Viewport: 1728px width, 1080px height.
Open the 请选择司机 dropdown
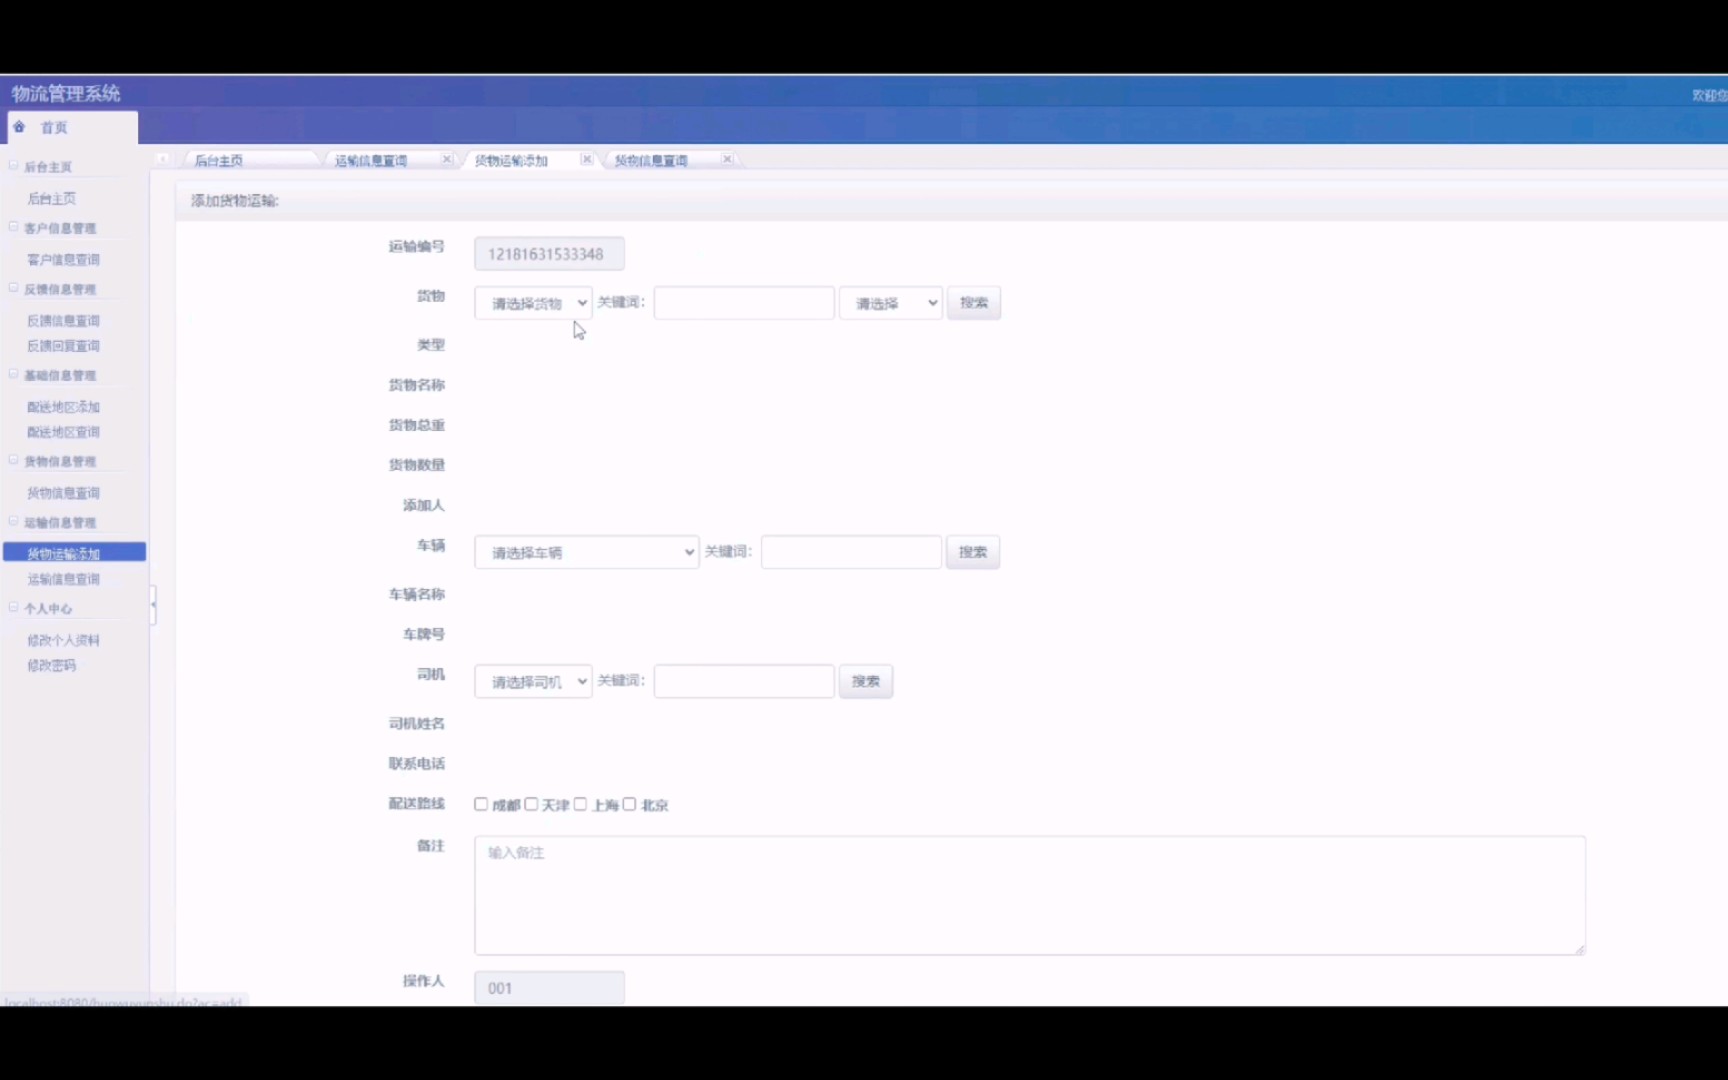click(x=533, y=682)
